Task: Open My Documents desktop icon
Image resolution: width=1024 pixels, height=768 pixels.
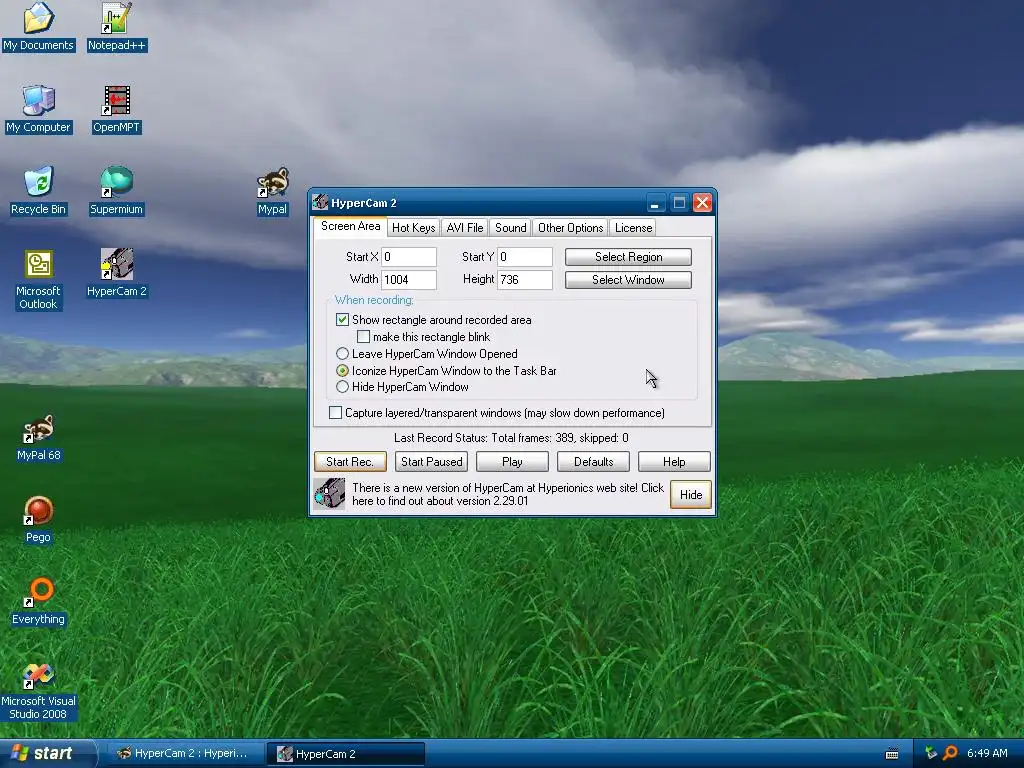Action: pos(38,26)
